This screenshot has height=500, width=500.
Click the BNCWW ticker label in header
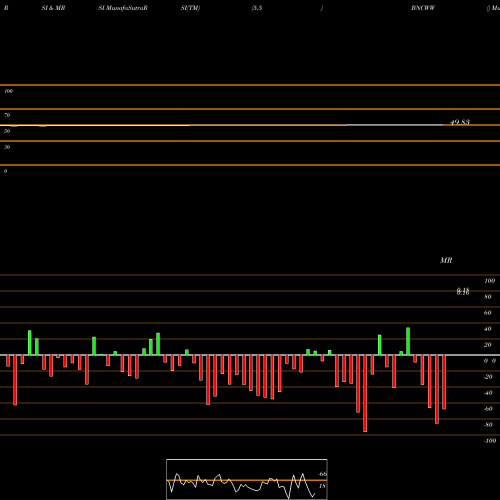click(x=423, y=8)
